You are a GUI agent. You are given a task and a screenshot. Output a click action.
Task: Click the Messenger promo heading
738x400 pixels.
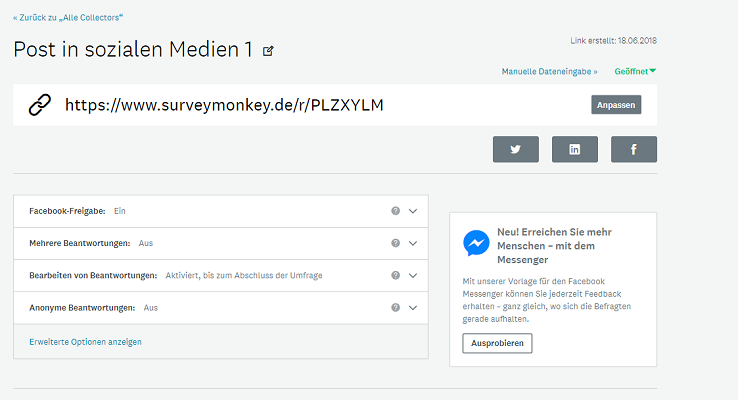554,246
